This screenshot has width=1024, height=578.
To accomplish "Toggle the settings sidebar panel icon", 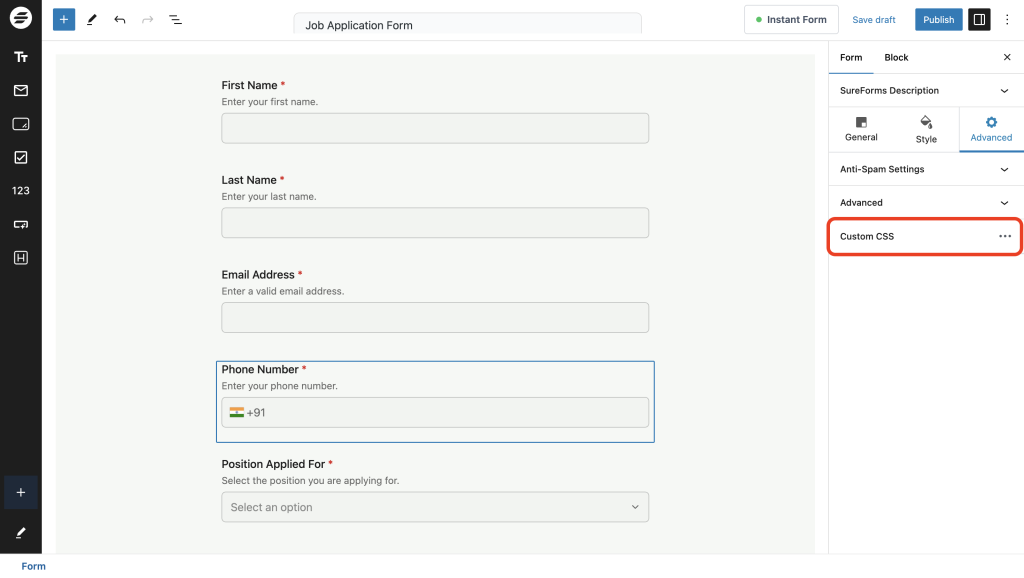I will 978,19.
